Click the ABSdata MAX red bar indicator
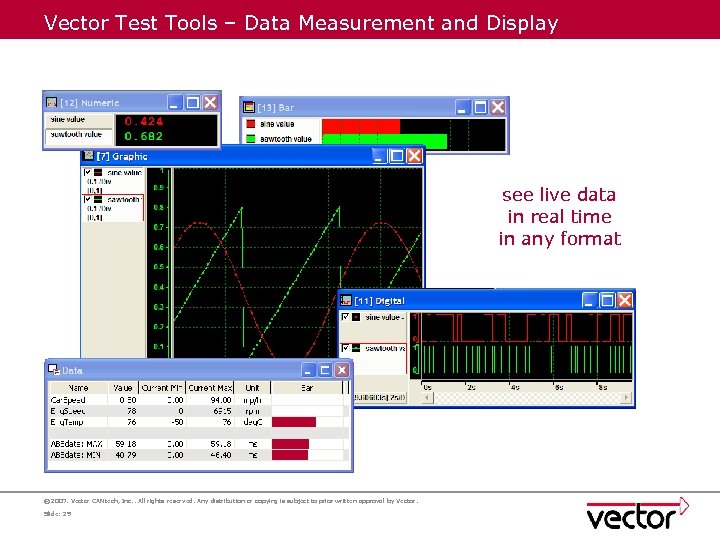Screen dimensions: 720x540 pyautogui.click(x=290, y=444)
